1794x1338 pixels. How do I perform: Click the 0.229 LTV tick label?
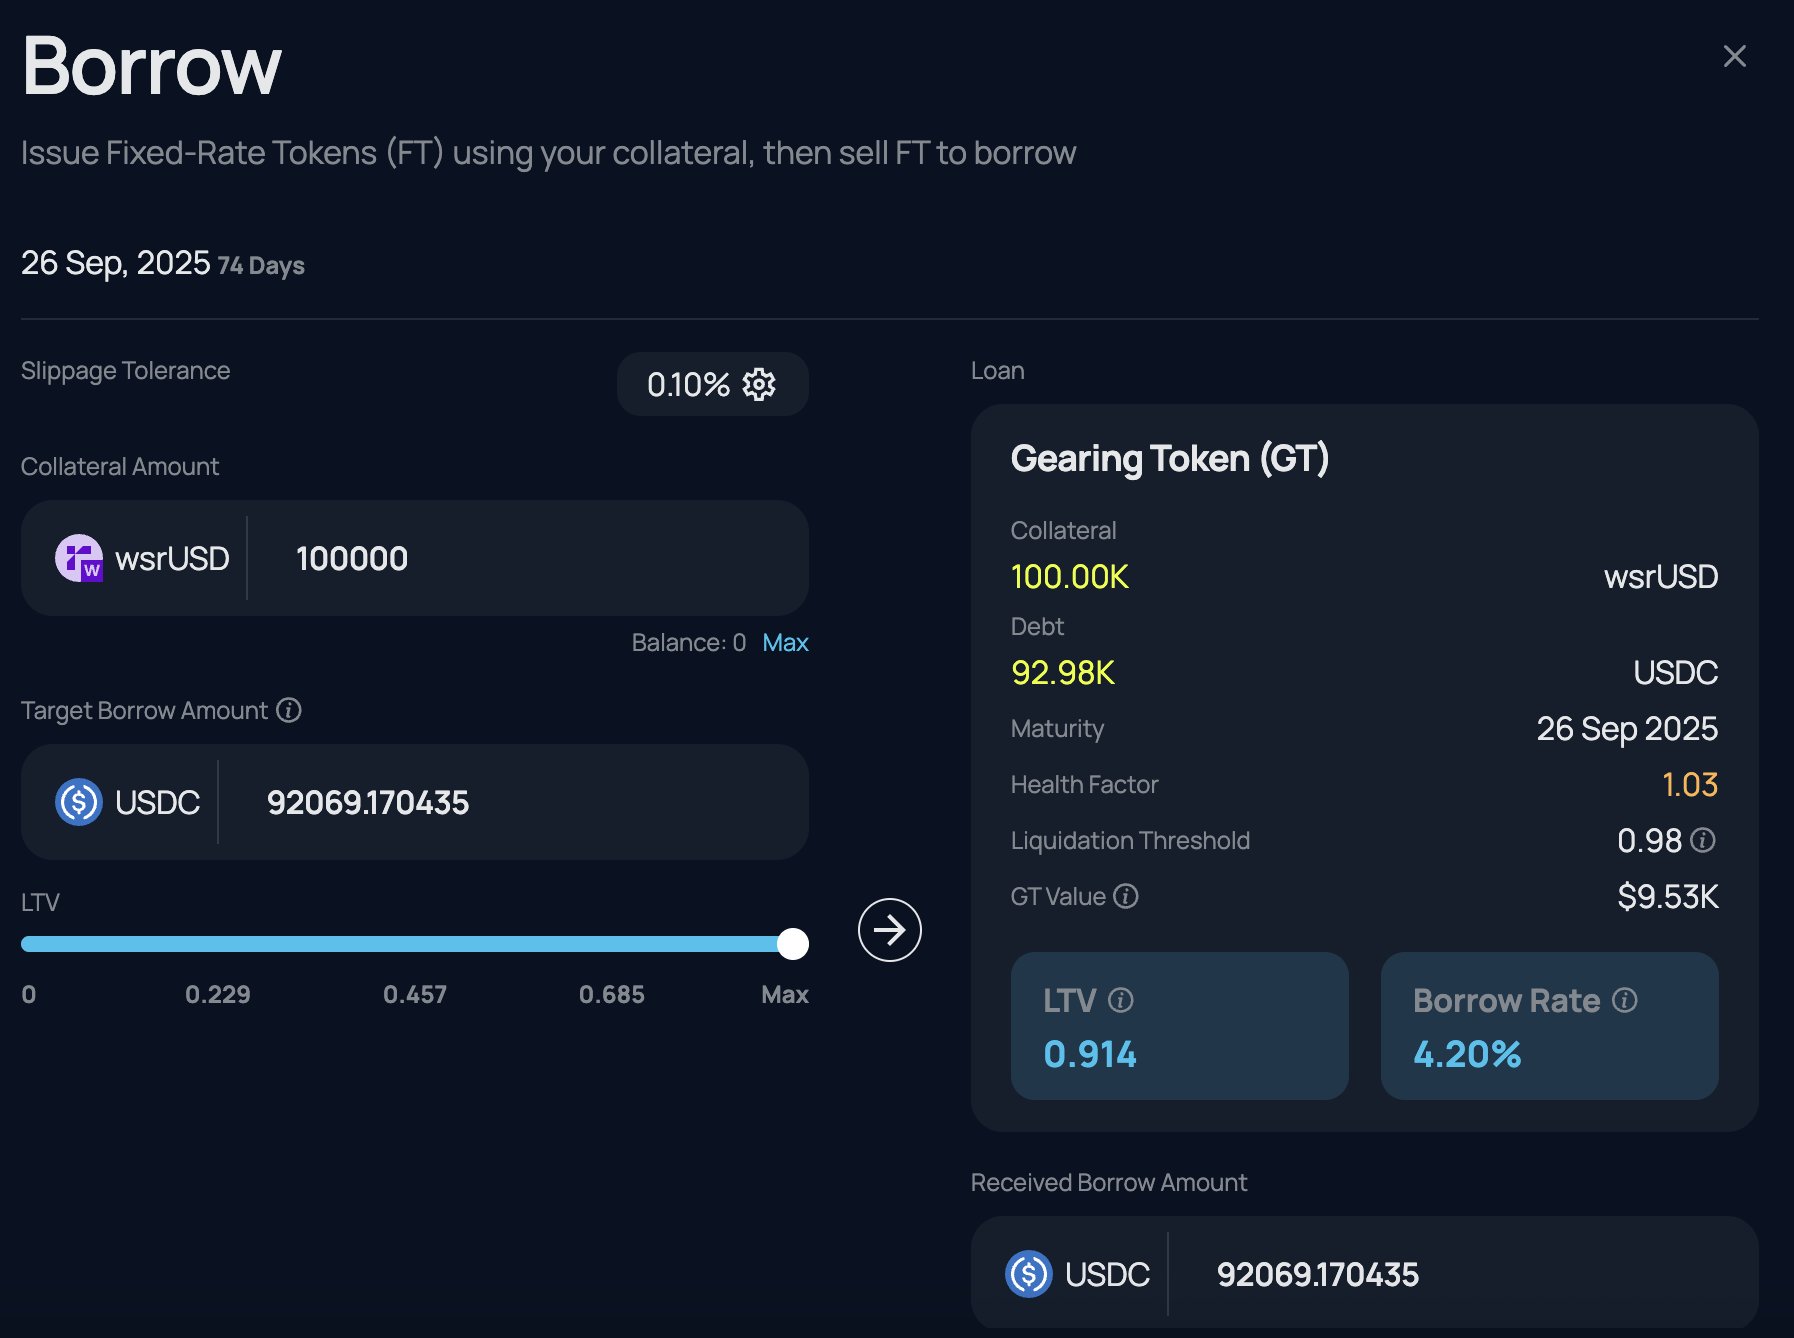218,994
